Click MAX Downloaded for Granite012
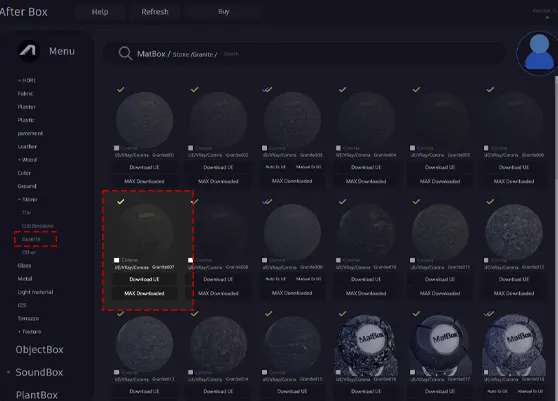 coord(514,294)
